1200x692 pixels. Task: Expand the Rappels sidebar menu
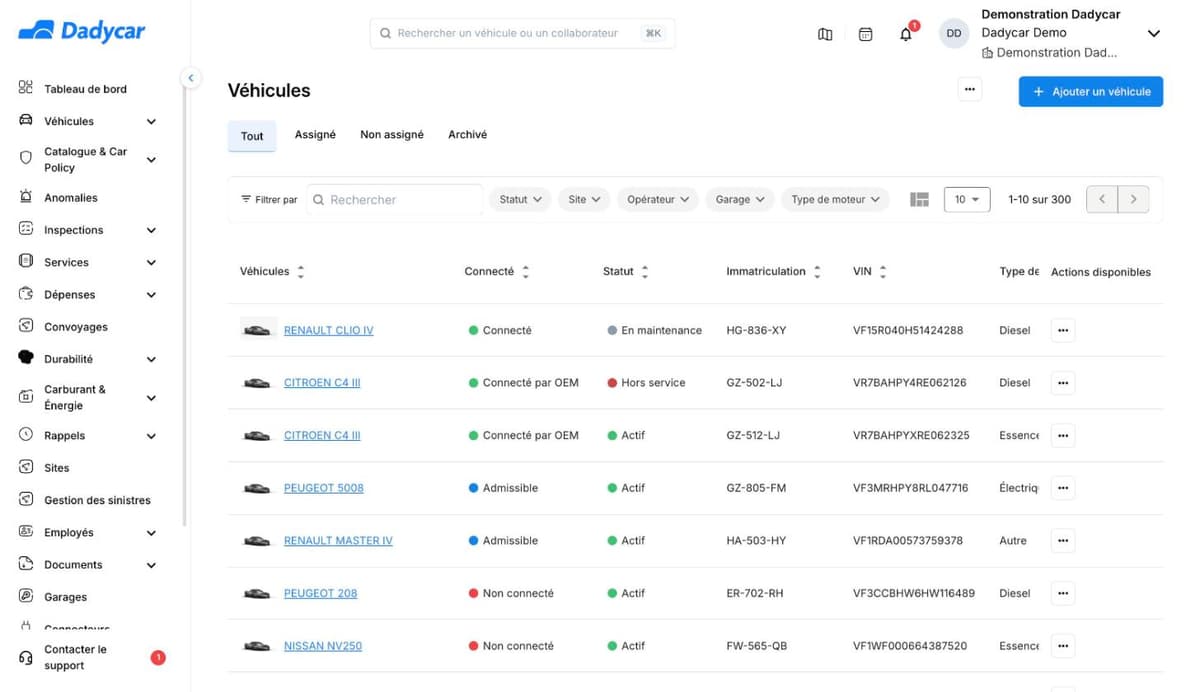[151, 436]
